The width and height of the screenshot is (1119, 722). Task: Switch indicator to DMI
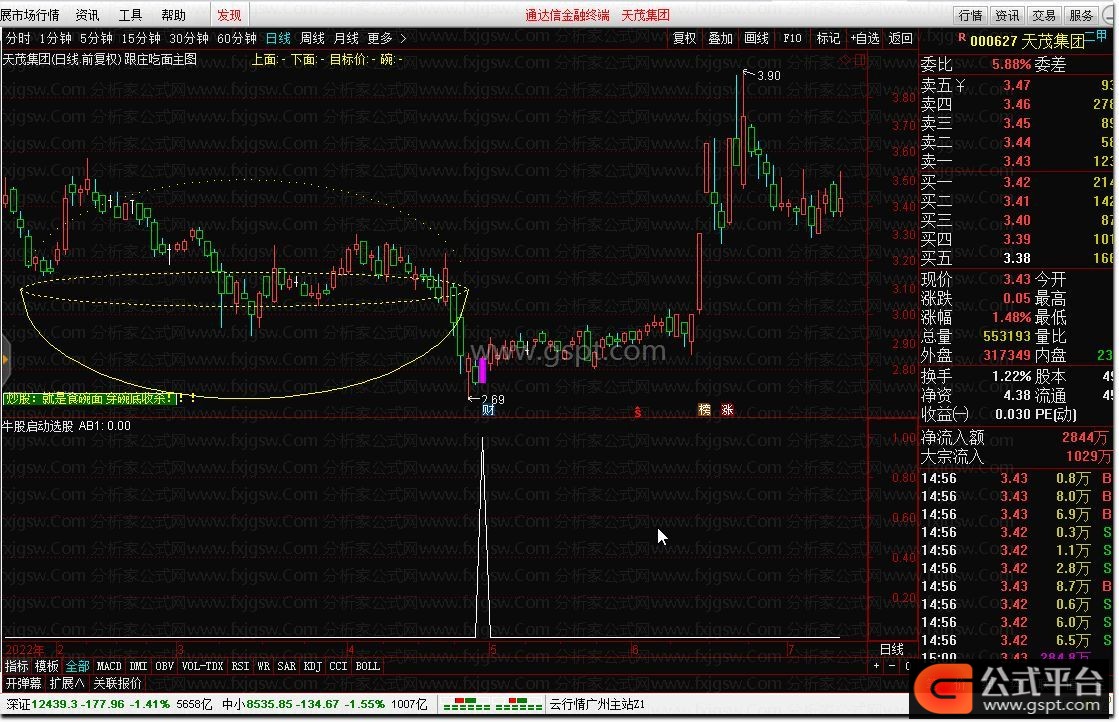[138, 666]
